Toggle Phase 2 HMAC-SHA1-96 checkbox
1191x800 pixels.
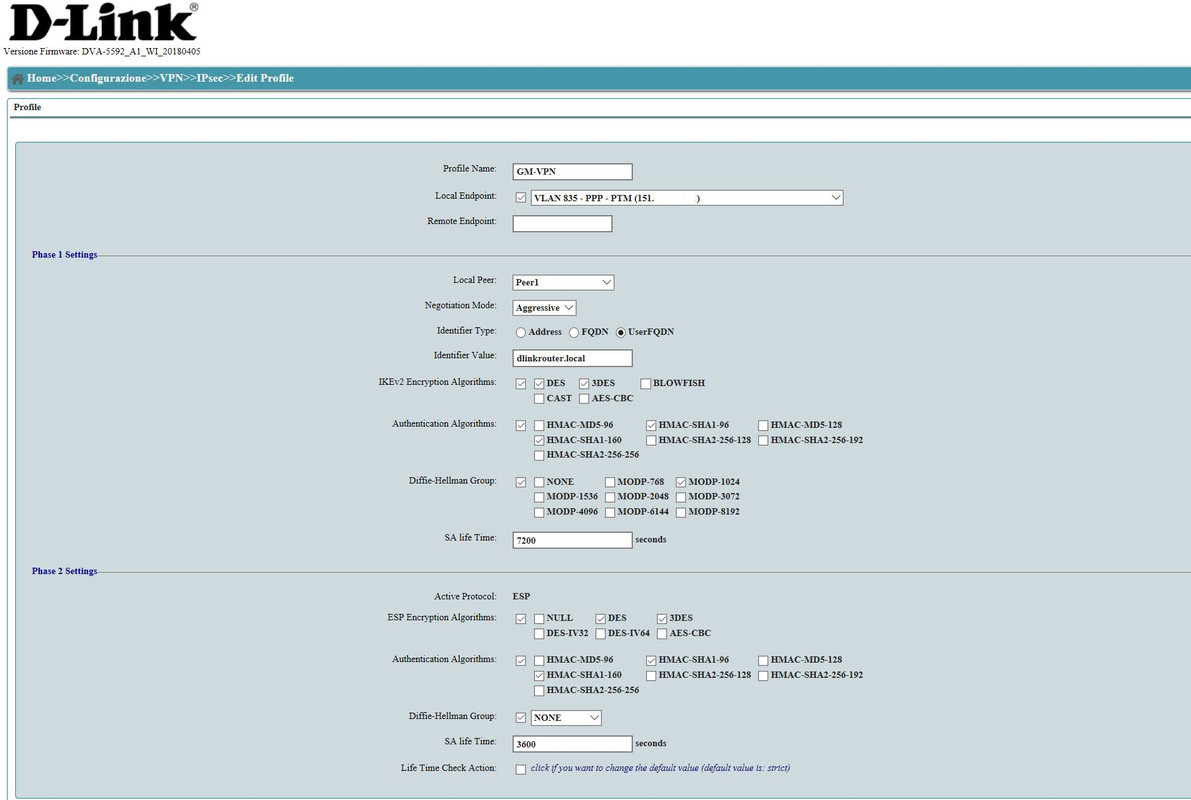pos(651,661)
